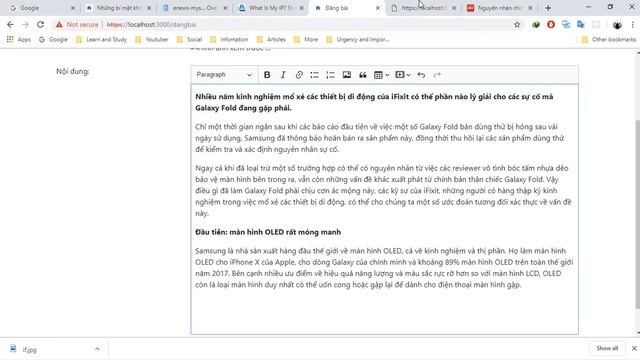
Task: Go forward in browser history
Action: pos(25,24)
